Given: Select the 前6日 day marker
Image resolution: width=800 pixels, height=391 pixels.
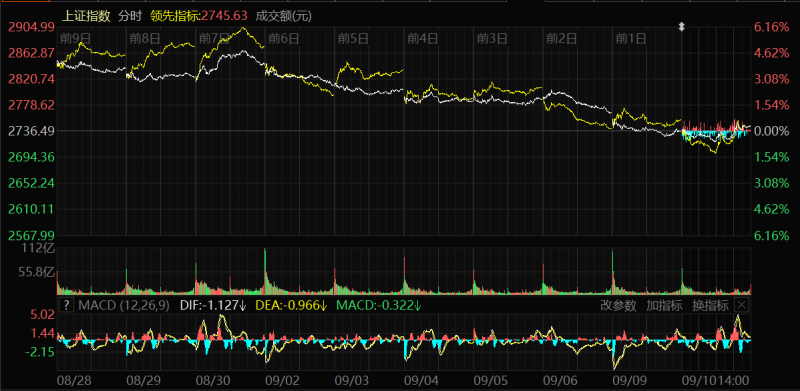Looking at the screenshot, I should (x=283, y=38).
